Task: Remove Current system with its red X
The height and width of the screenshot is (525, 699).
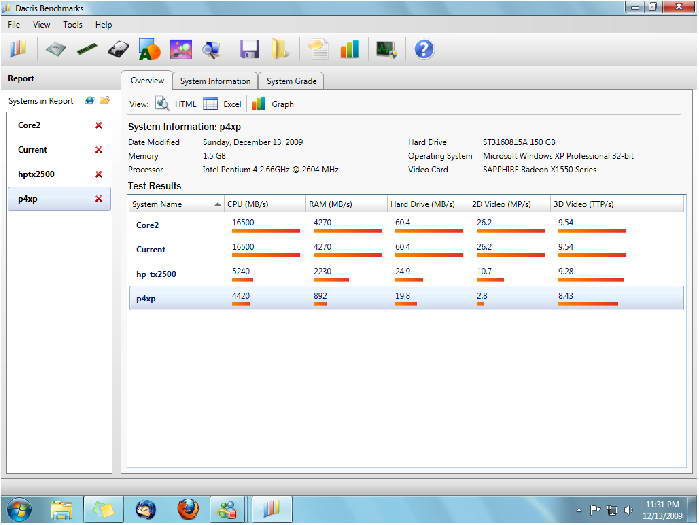Action: click(x=99, y=150)
